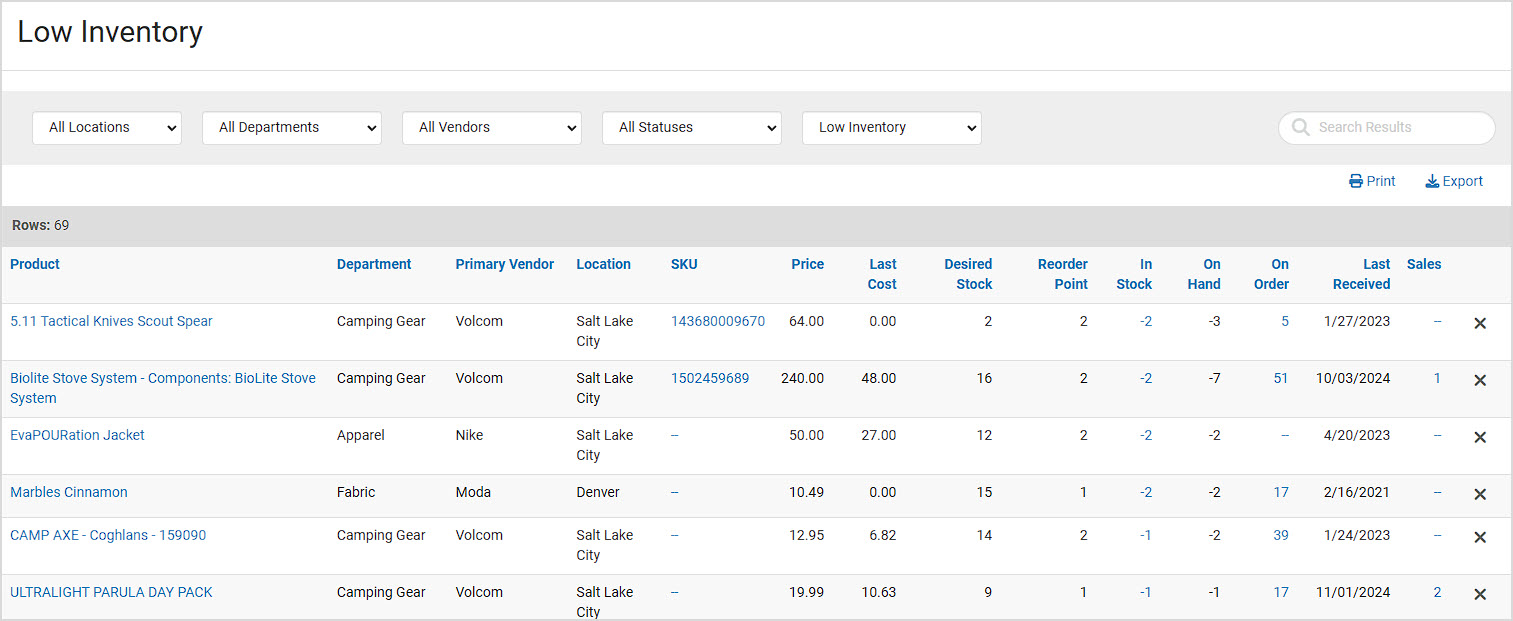Open the All Locations dropdown
Viewport: 1513px width, 621px height.
click(x=107, y=128)
